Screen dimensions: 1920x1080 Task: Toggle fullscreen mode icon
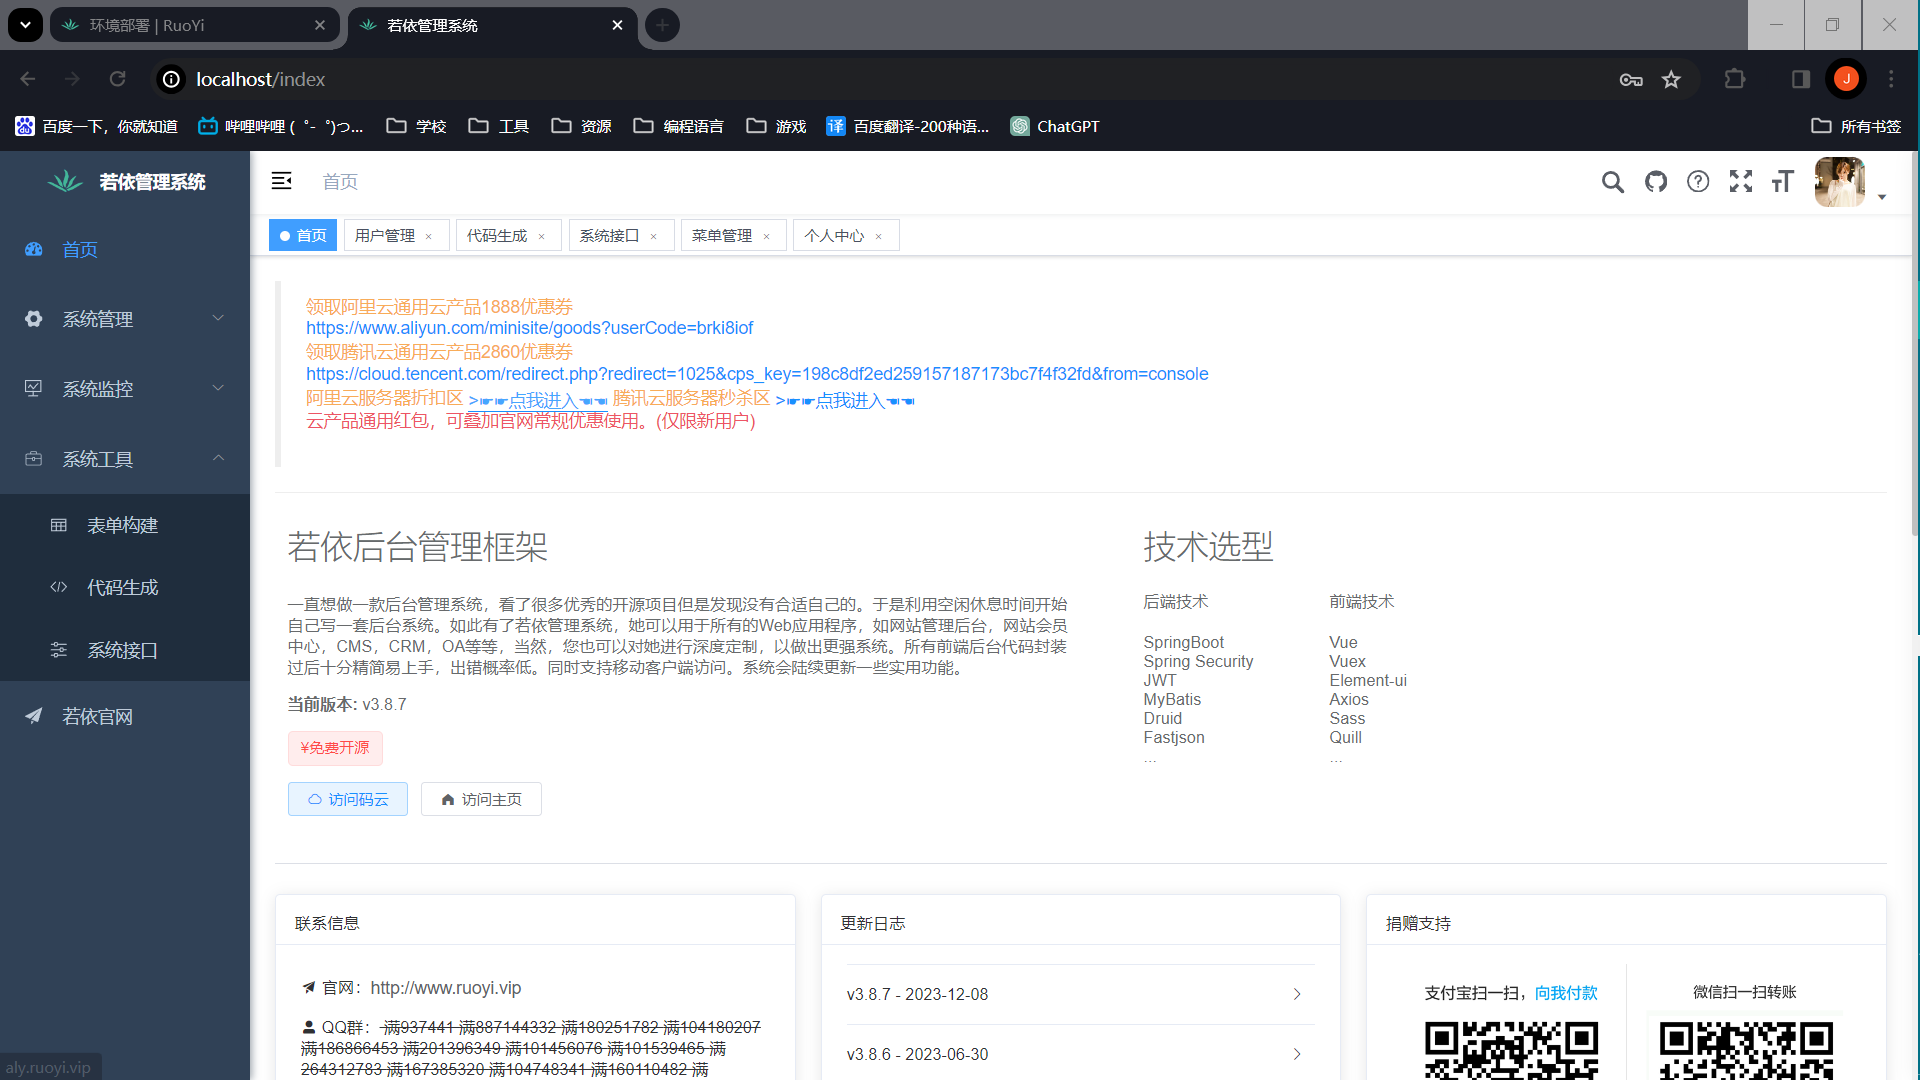coord(1741,182)
